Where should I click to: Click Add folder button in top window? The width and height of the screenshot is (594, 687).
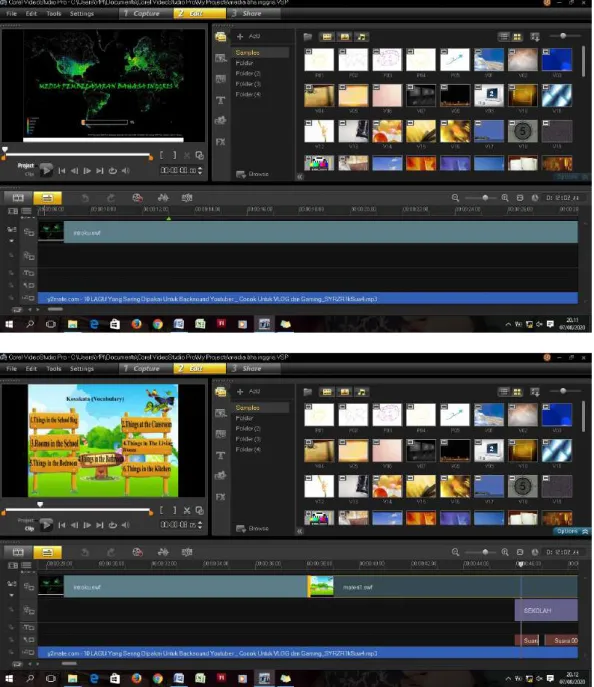tap(249, 36)
